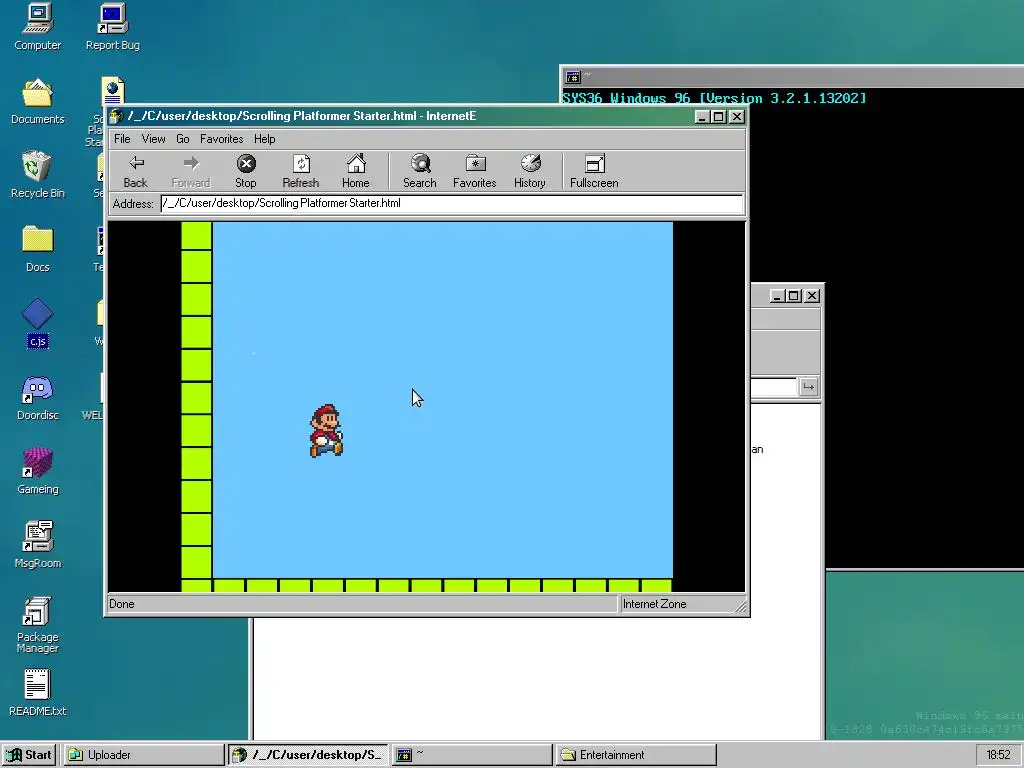This screenshot has height=768, width=1024.
Task: Click the Mario character sprite
Action: pos(326,431)
